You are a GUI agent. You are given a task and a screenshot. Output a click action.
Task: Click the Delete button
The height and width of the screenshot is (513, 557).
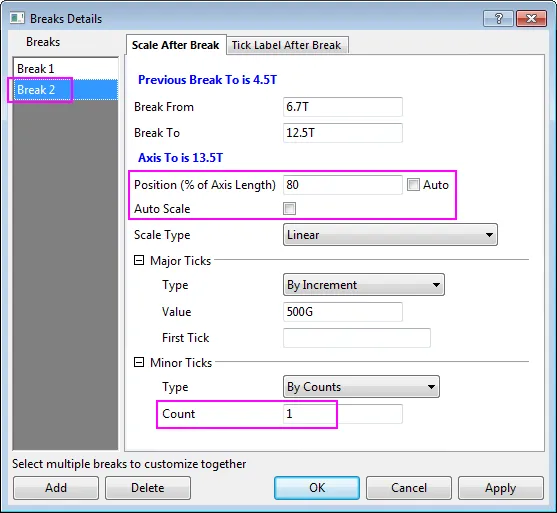(x=148, y=488)
